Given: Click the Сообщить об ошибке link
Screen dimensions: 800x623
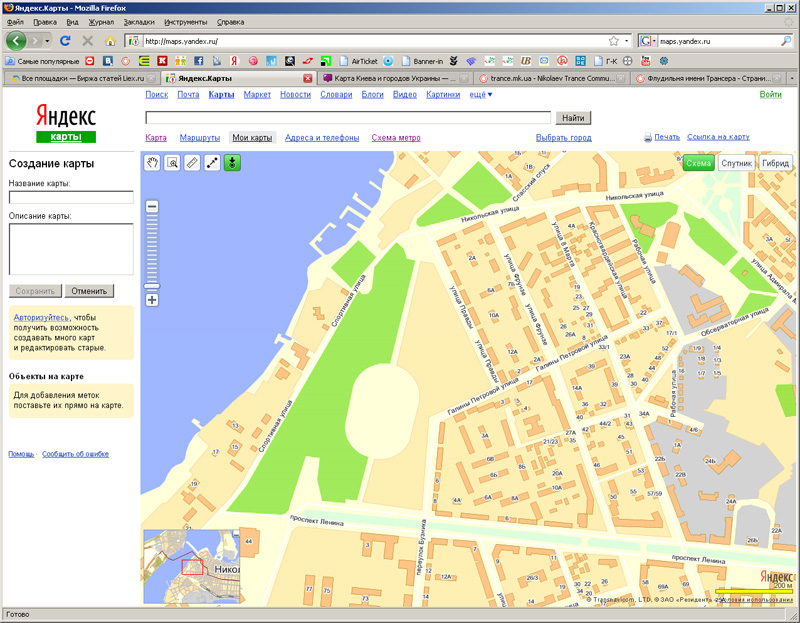Looking at the screenshot, I should point(75,454).
